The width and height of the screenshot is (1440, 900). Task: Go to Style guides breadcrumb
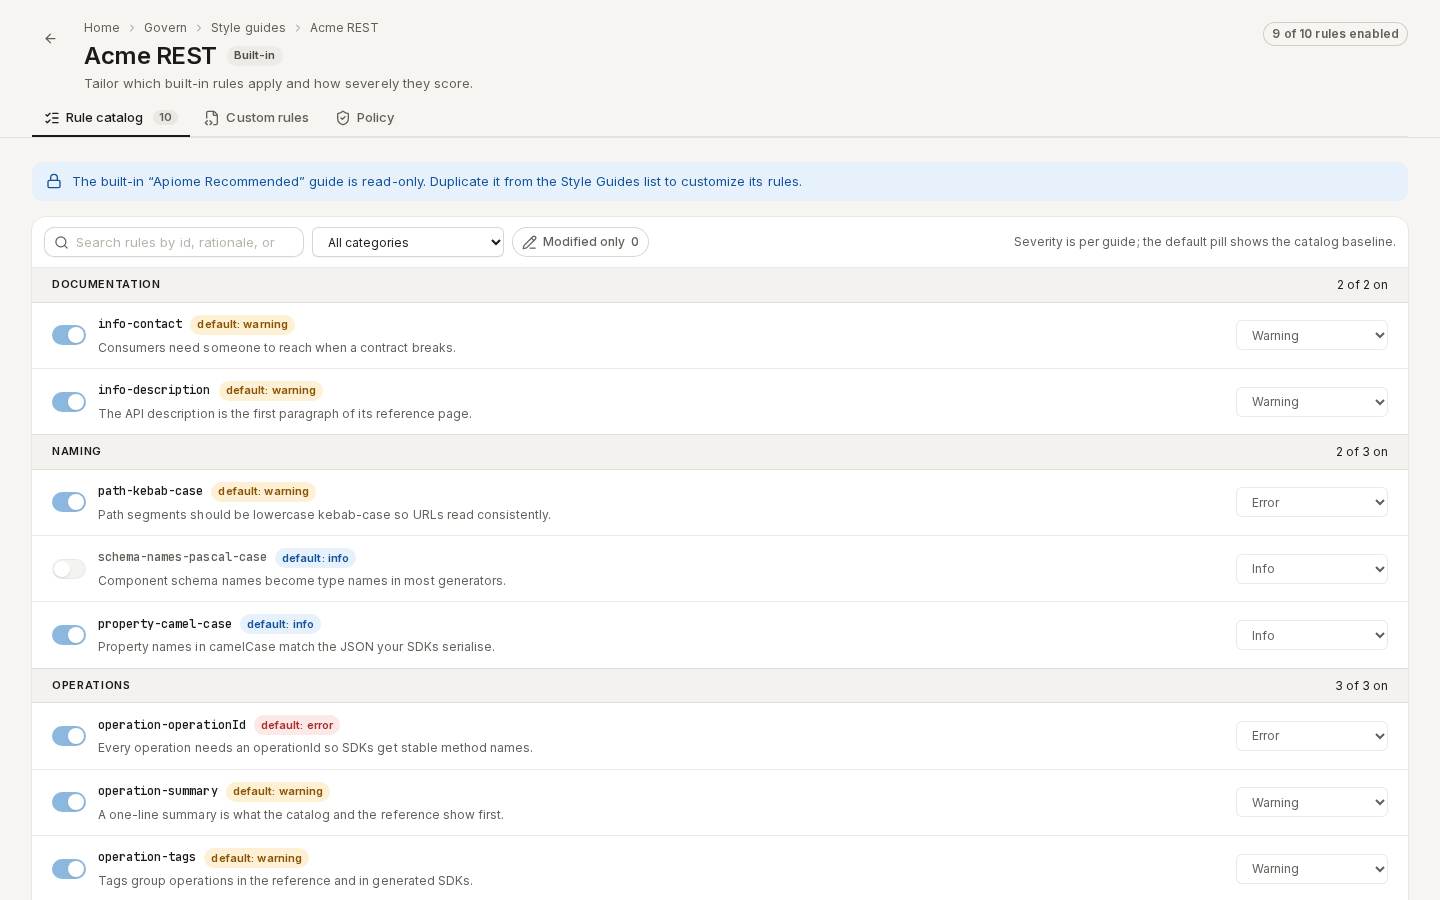click(248, 28)
